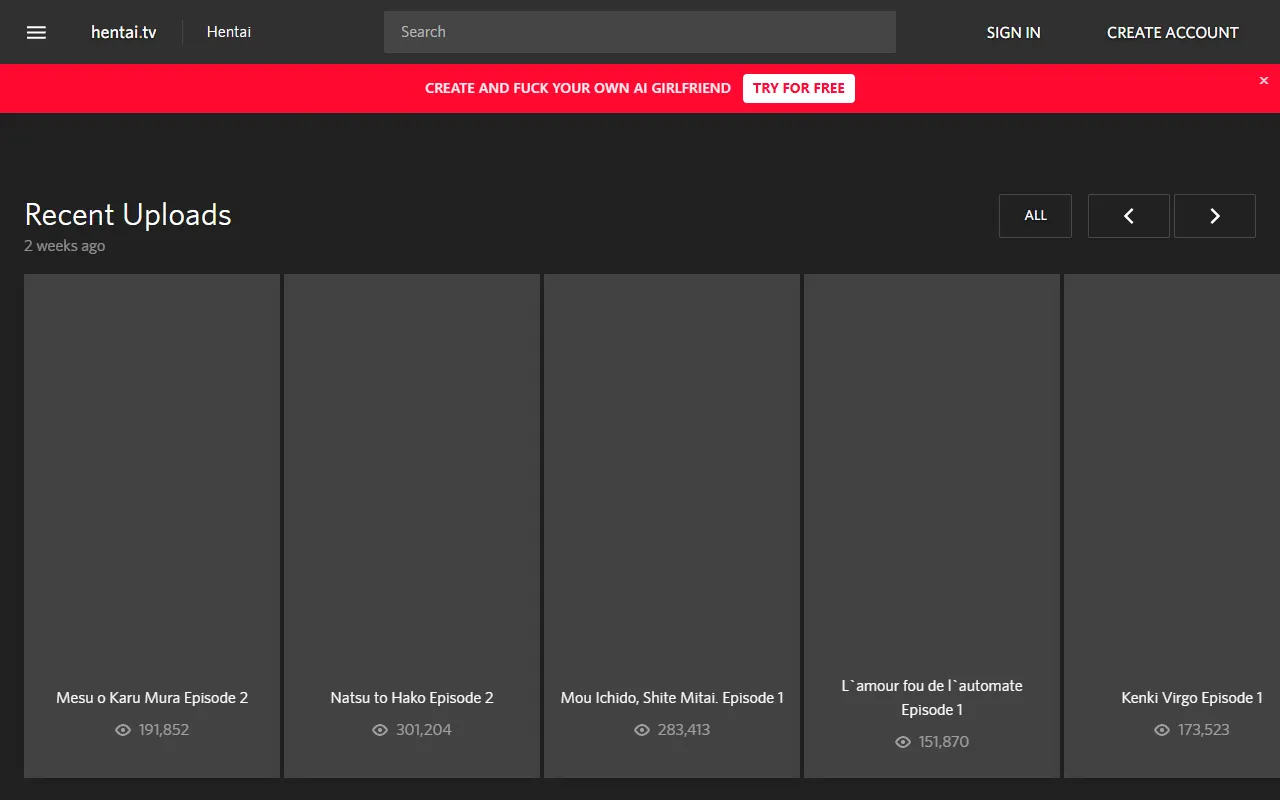Image resolution: width=1280 pixels, height=800 pixels.
Task: Open the Hentai navigation item
Action: coord(229,32)
